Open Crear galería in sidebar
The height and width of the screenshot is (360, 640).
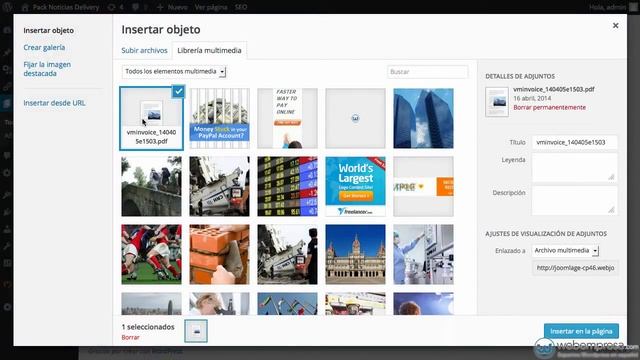coord(44,47)
